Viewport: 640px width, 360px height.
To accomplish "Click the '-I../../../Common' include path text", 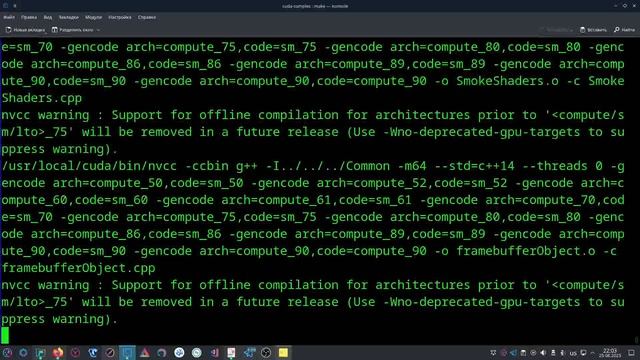I will pos(327,166).
